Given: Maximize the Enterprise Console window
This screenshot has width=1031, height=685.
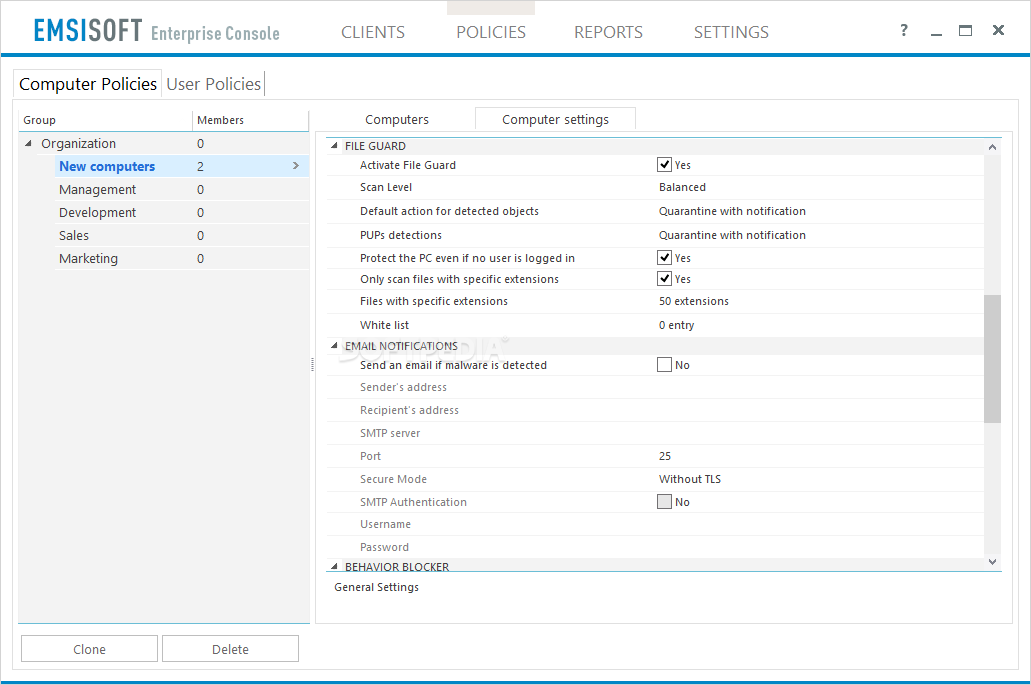Looking at the screenshot, I should click(965, 30).
